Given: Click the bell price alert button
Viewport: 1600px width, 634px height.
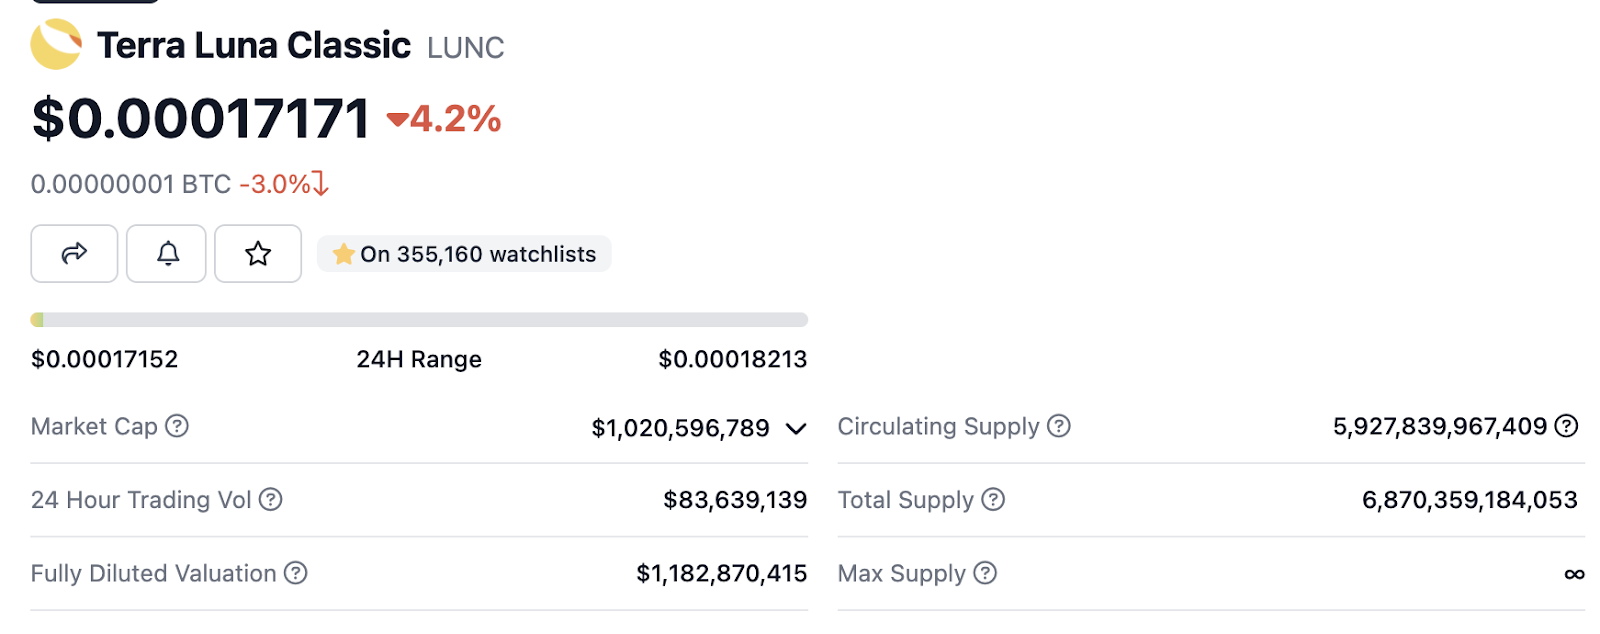Looking at the screenshot, I should (167, 254).
